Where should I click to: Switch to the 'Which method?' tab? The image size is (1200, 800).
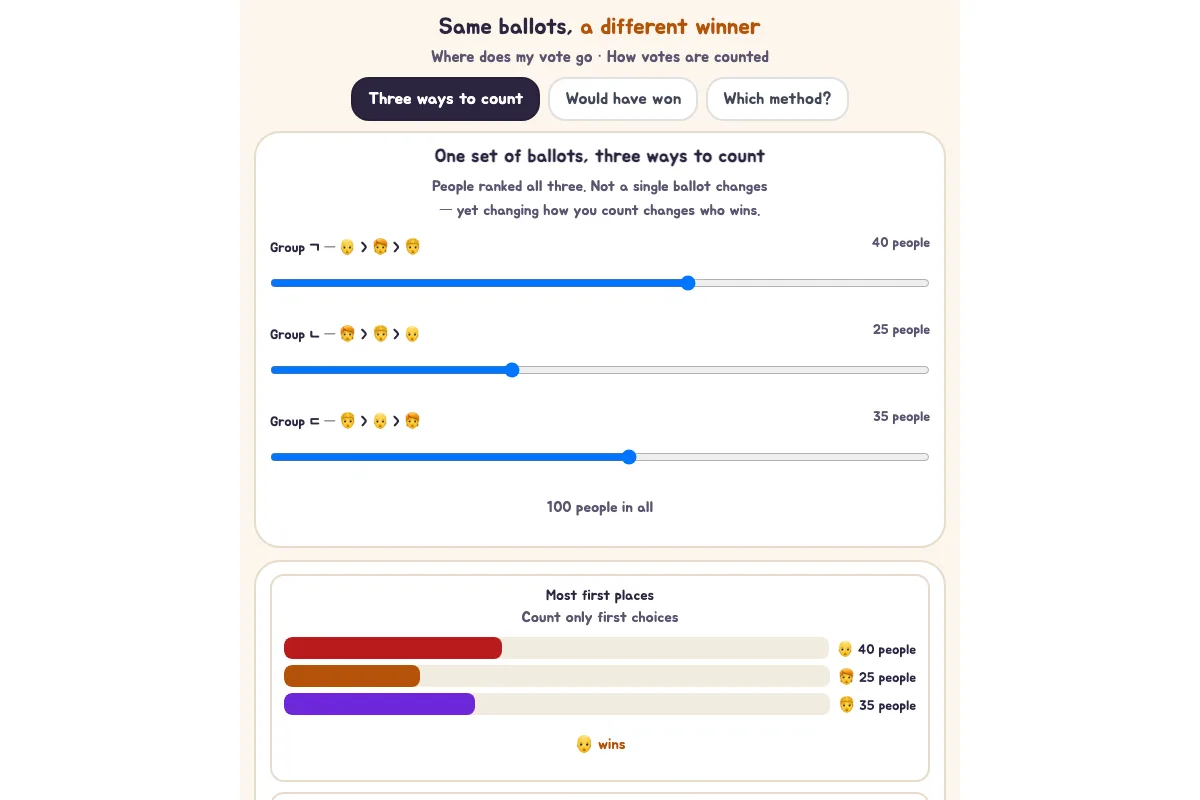coord(777,99)
